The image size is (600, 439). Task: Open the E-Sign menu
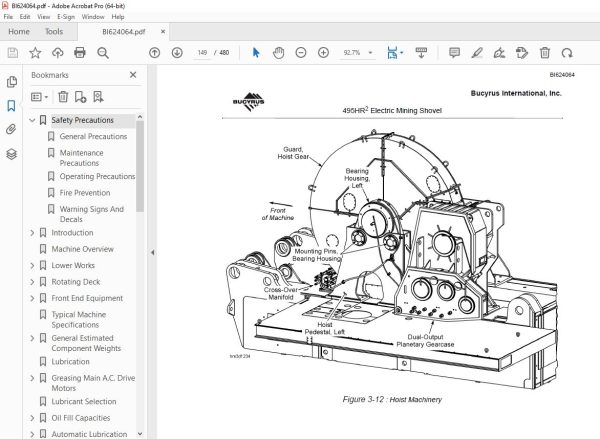[x=66, y=17]
